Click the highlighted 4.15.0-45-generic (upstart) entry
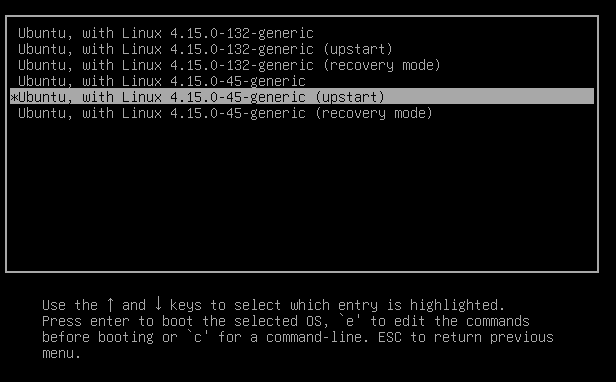The image size is (616, 382). pos(302,97)
